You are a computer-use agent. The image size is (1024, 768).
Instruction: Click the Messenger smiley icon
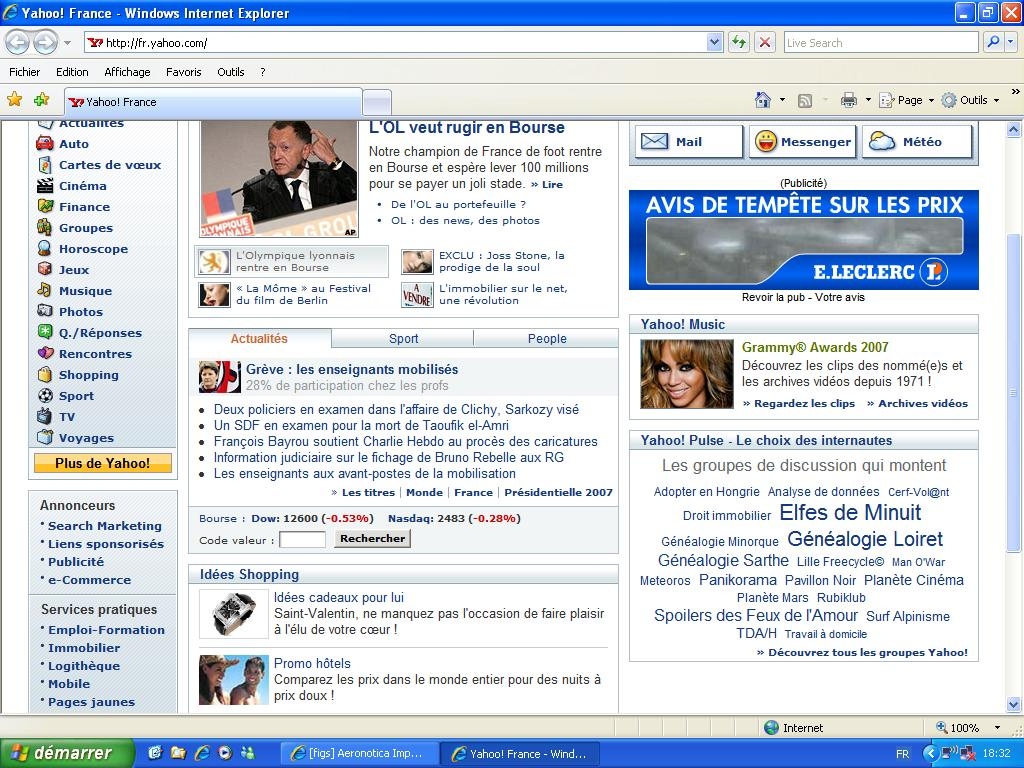click(765, 141)
